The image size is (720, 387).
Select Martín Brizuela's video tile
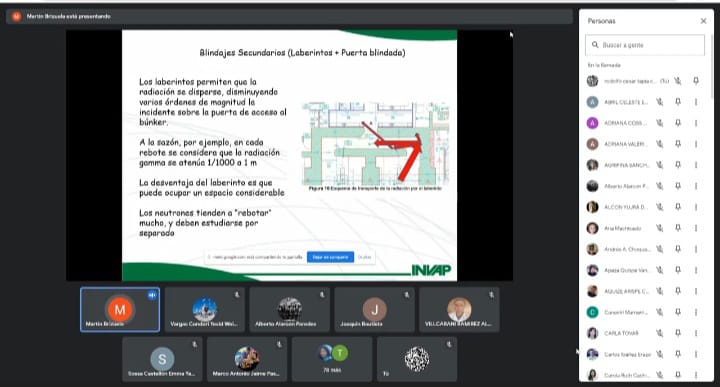point(120,309)
